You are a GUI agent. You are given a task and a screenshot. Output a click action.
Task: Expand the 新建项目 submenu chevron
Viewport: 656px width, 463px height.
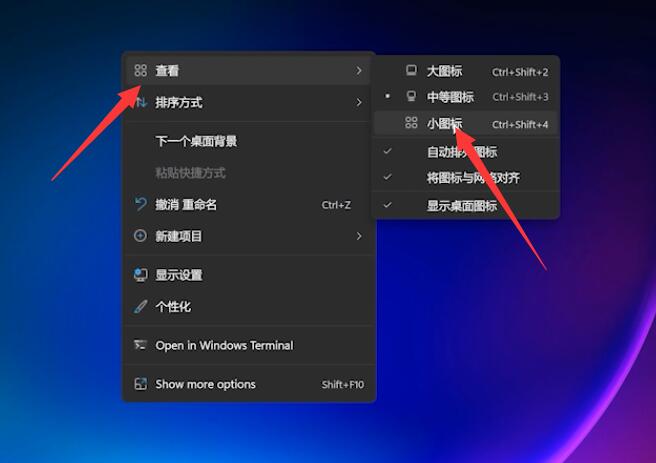(359, 236)
